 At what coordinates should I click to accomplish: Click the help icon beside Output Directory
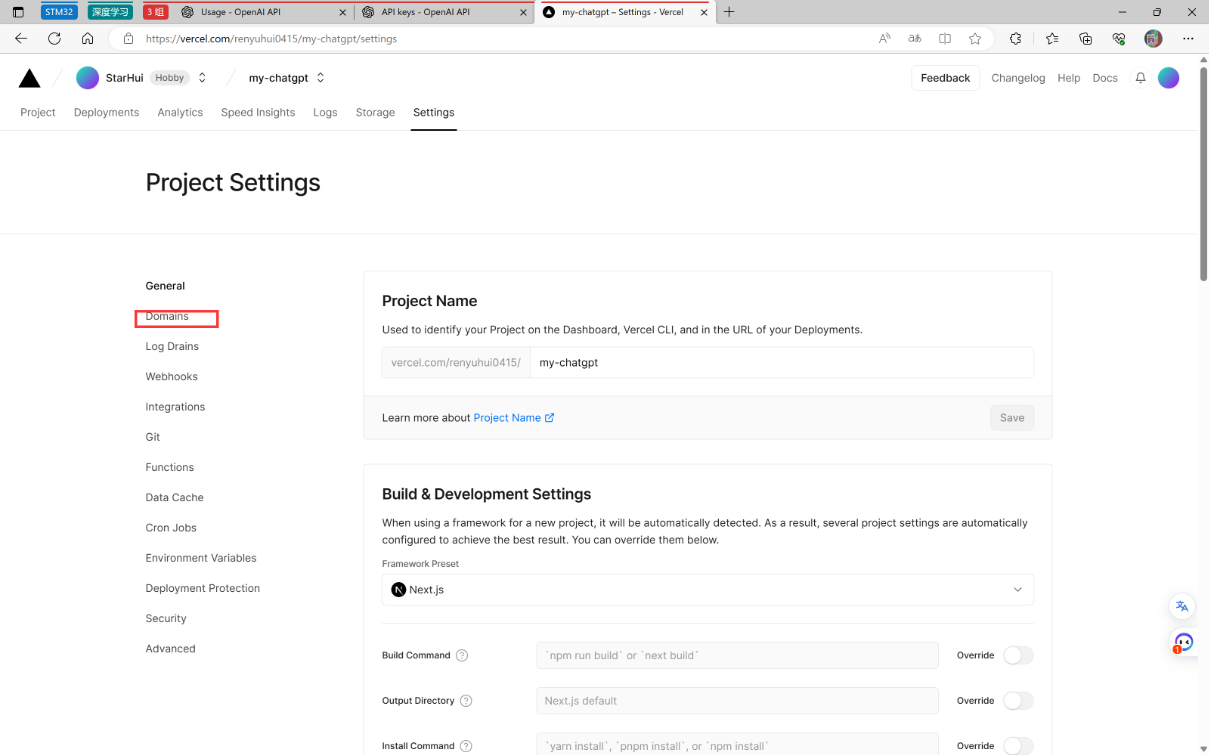[x=466, y=701]
